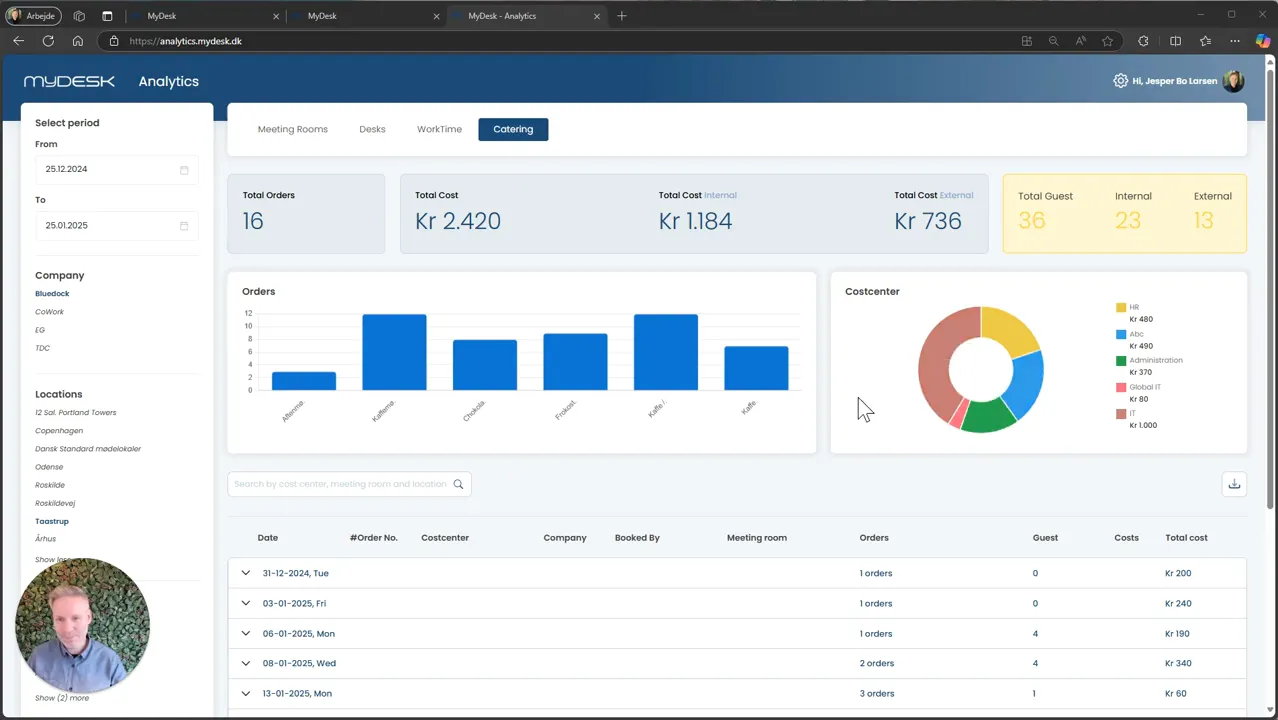
Task: Click the Taastrup location filter
Action: click(x=52, y=521)
